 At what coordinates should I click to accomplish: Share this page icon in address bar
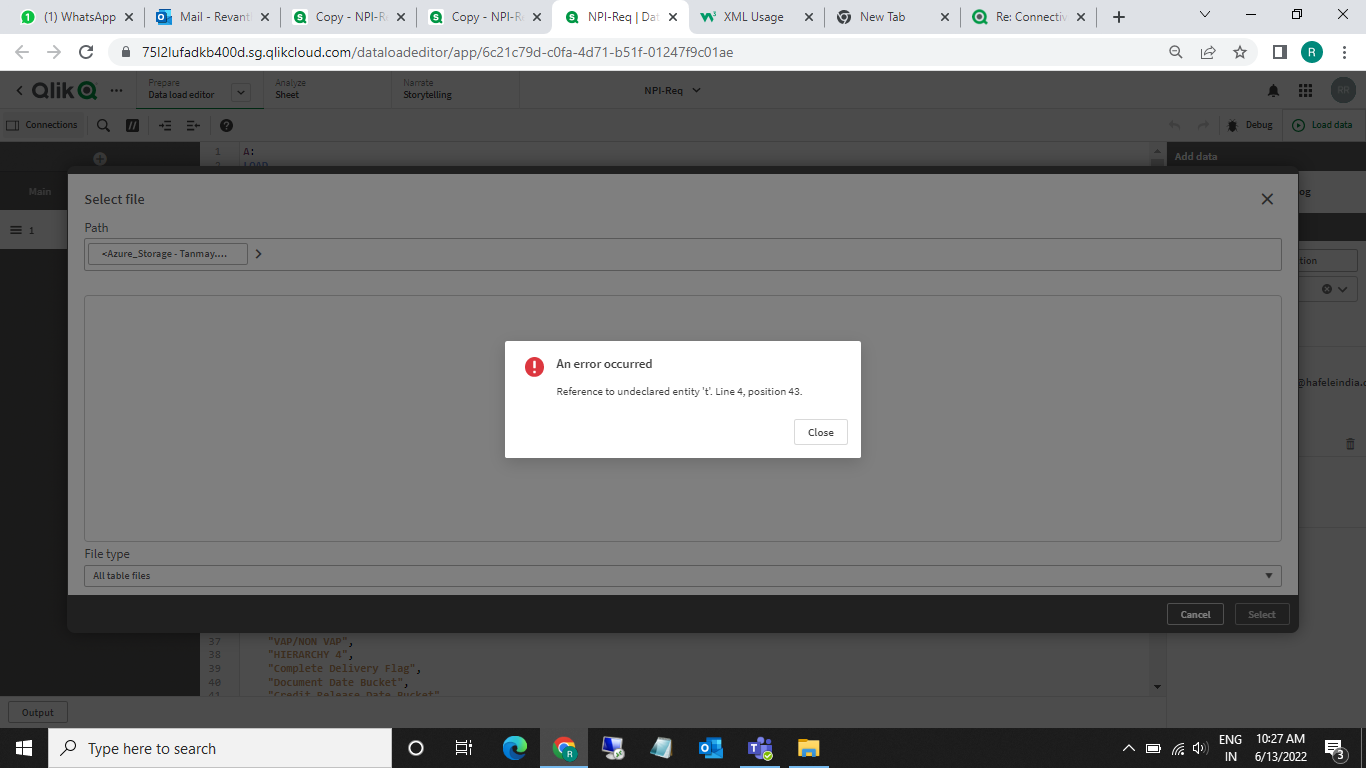[x=1208, y=52]
